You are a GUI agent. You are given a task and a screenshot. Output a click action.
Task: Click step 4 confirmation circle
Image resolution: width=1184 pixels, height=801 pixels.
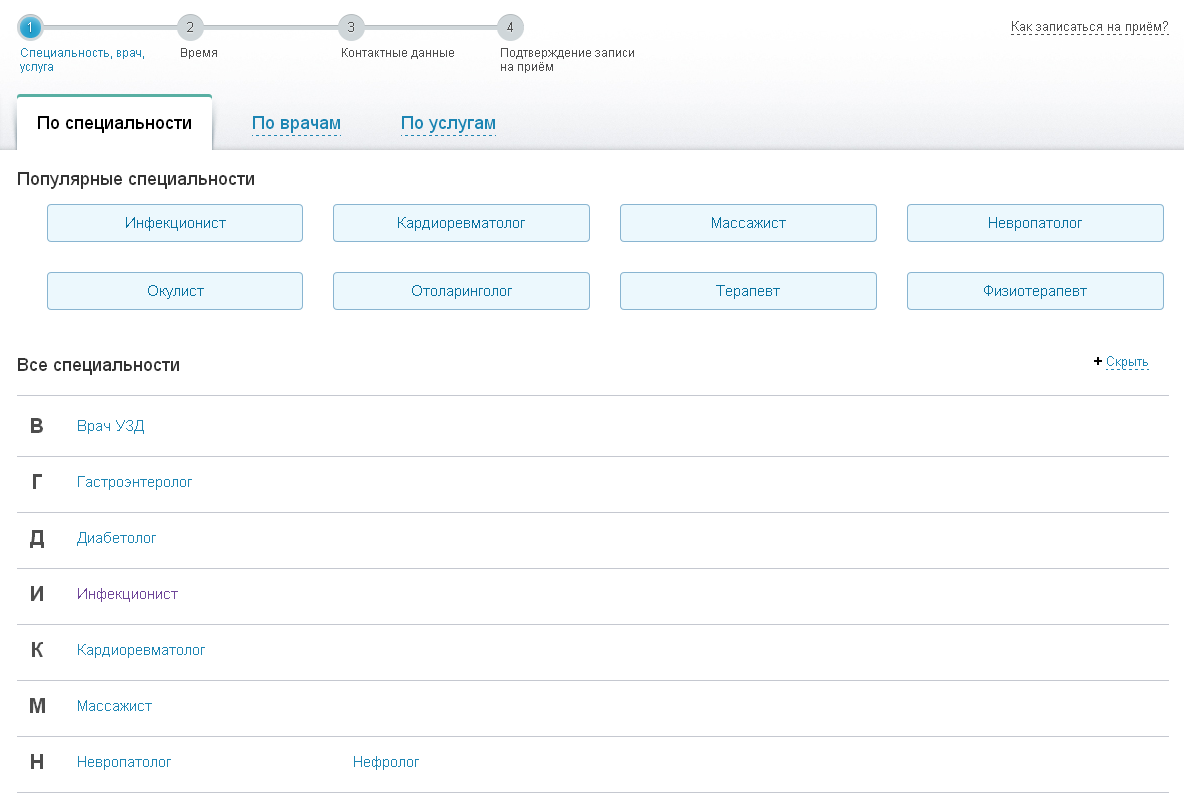[x=510, y=27]
